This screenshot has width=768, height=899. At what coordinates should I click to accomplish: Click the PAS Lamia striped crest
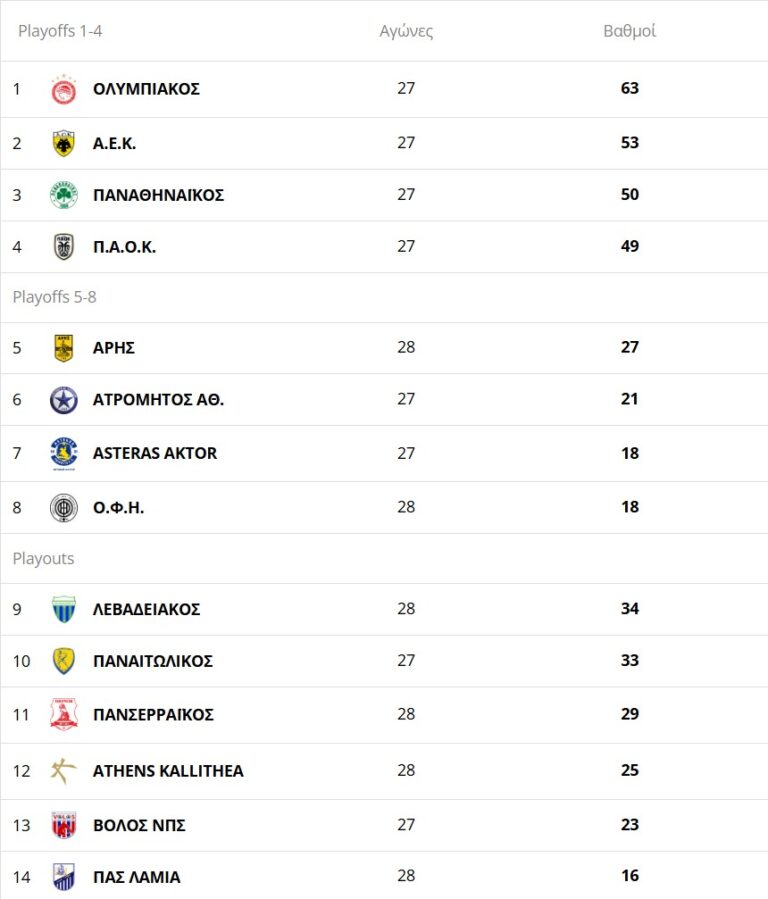(x=64, y=877)
